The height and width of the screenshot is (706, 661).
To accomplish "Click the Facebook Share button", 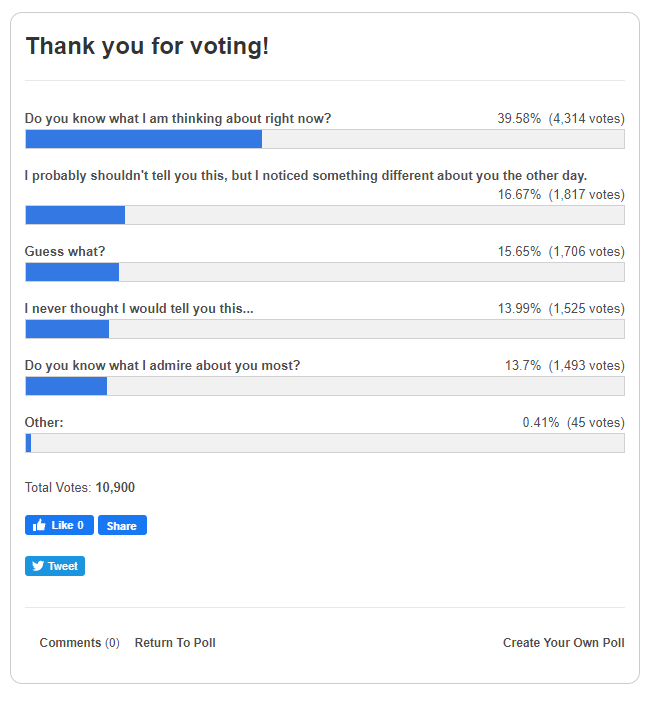I will tap(122, 525).
